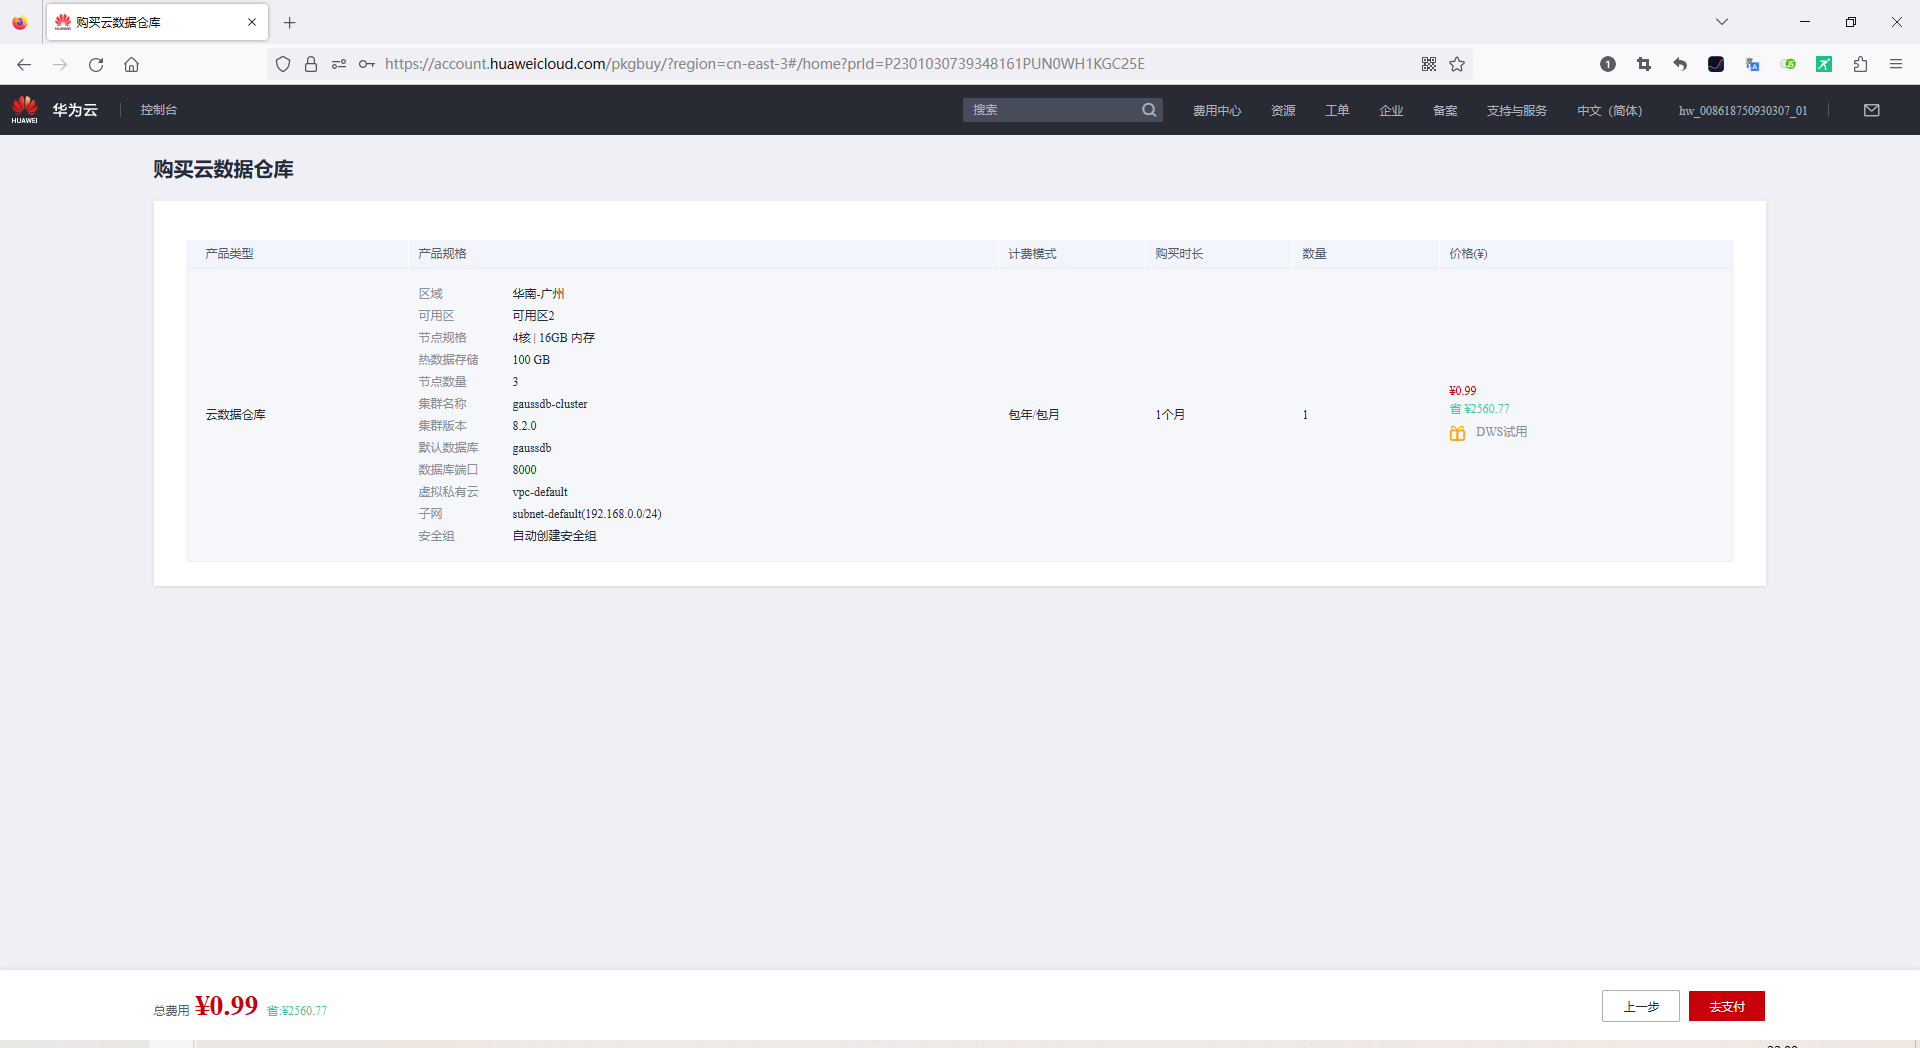Open the 资源 menu
This screenshot has height=1048, width=1920.
(x=1283, y=110)
